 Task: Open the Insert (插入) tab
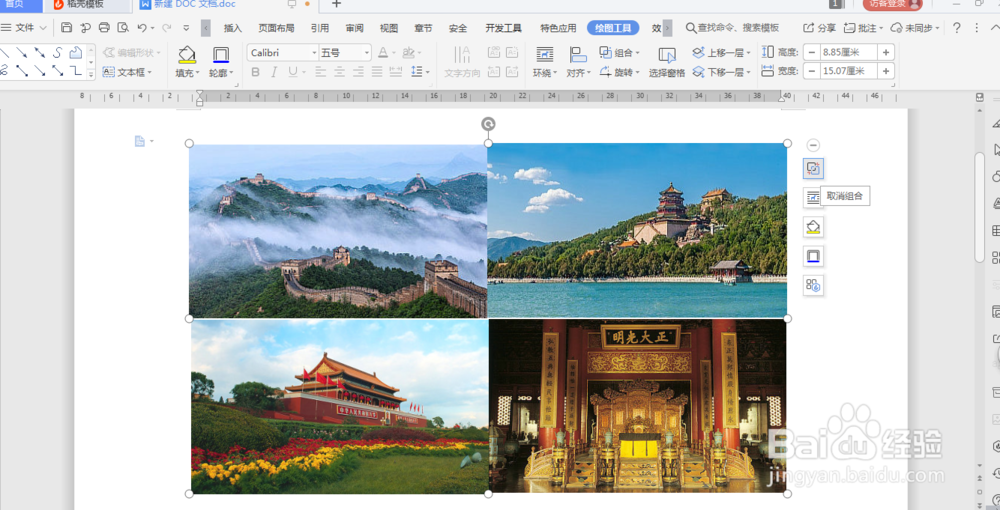(x=233, y=28)
